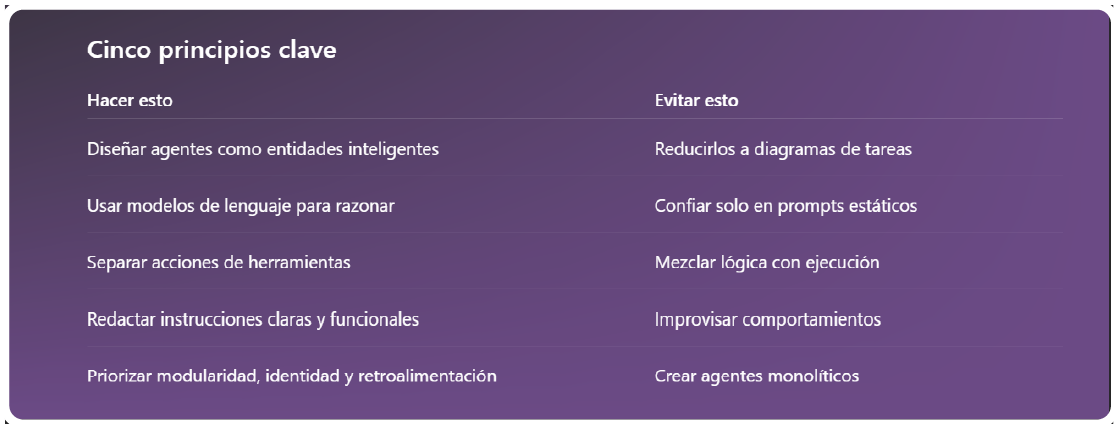
Task: Select the 'Evitar esto' column header
Action: pyautogui.click(x=696, y=101)
